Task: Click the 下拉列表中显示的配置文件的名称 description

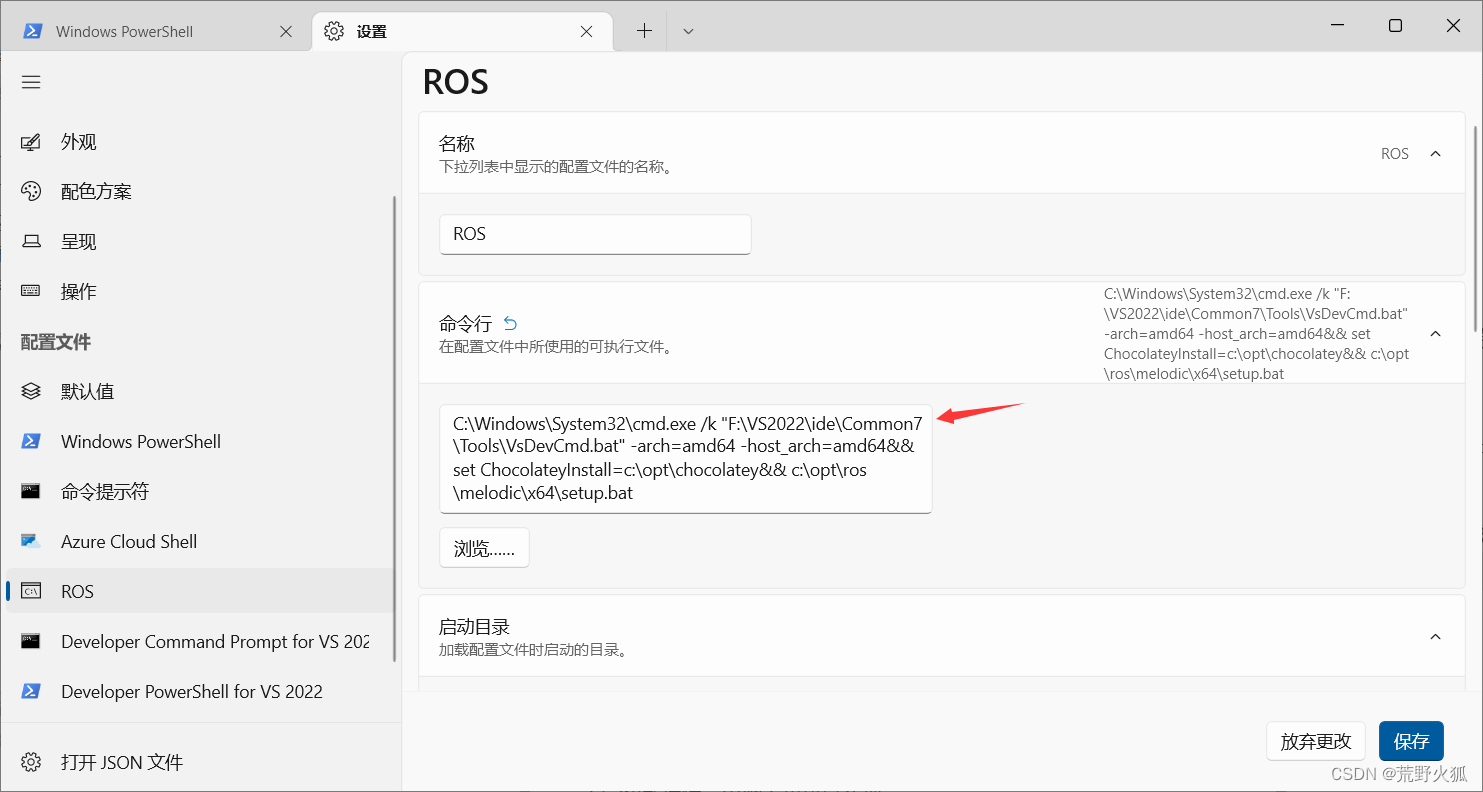Action: pyautogui.click(x=556, y=167)
